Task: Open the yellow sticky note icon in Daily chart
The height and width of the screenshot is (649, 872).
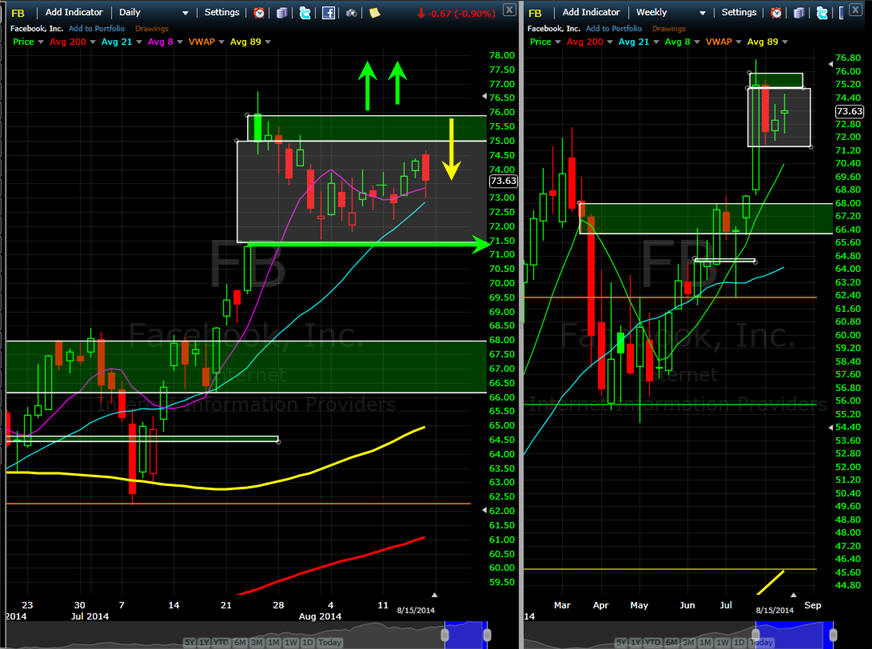Action: point(375,12)
